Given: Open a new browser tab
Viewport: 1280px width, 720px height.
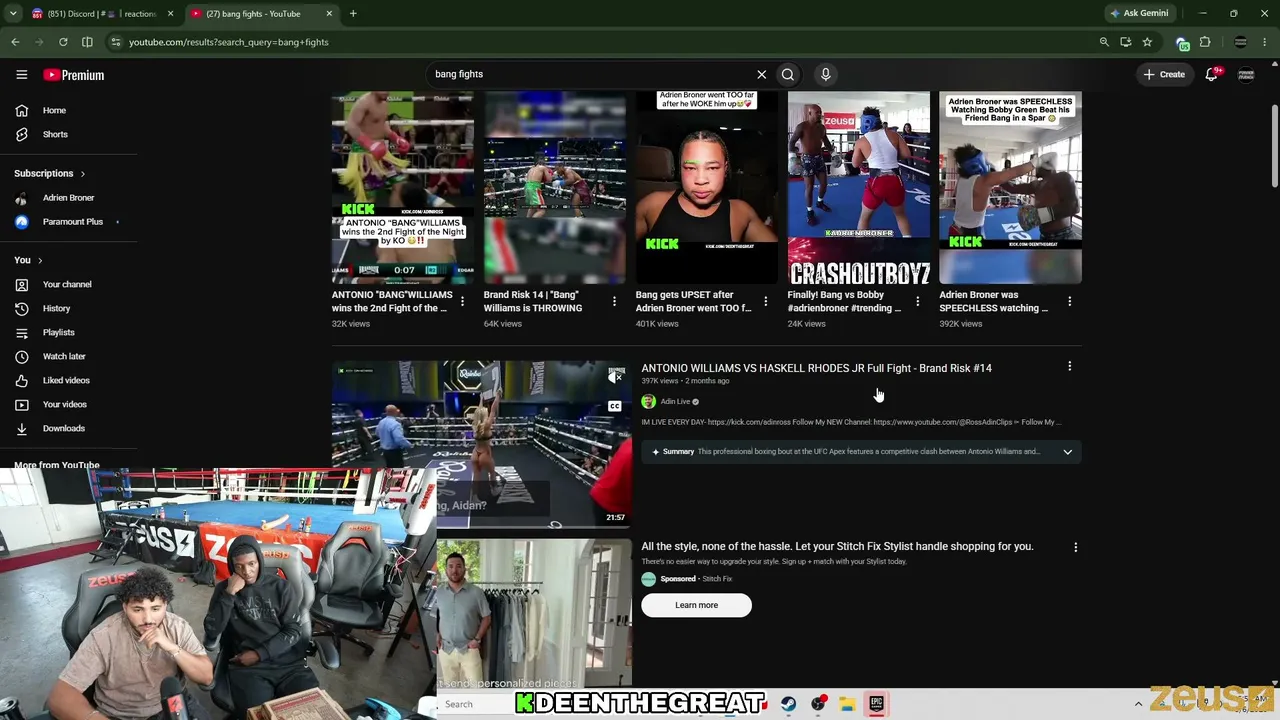Looking at the screenshot, I should [x=353, y=13].
